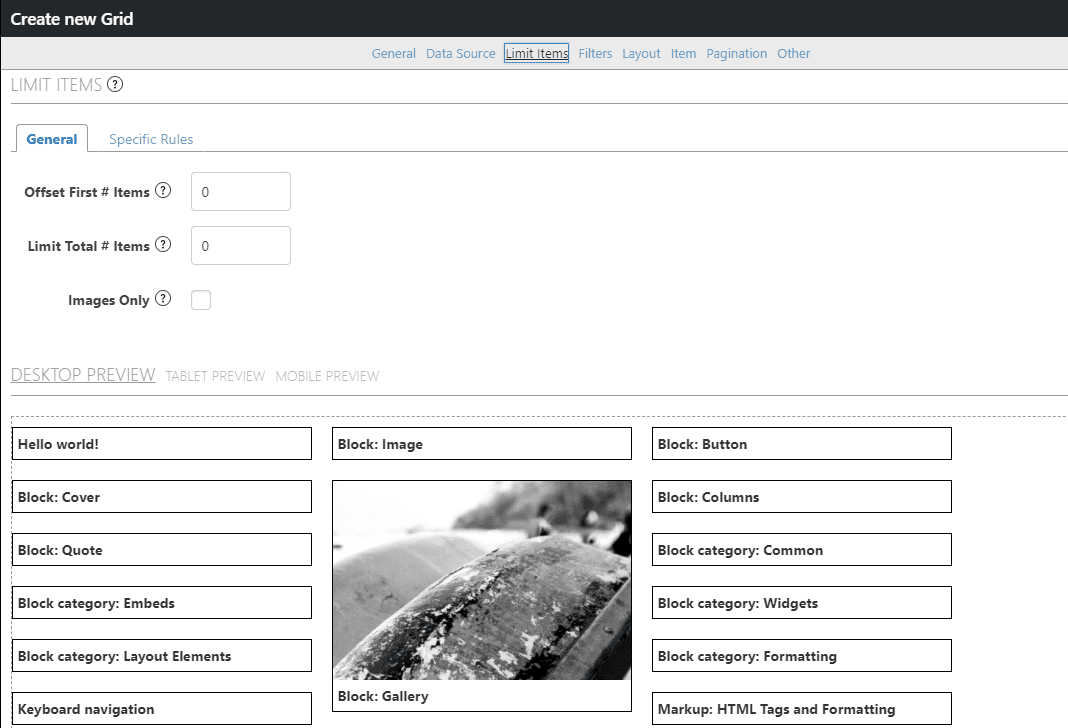The image size is (1068, 728).
Task: Switch to the Specific Rules tab
Action: pos(150,139)
